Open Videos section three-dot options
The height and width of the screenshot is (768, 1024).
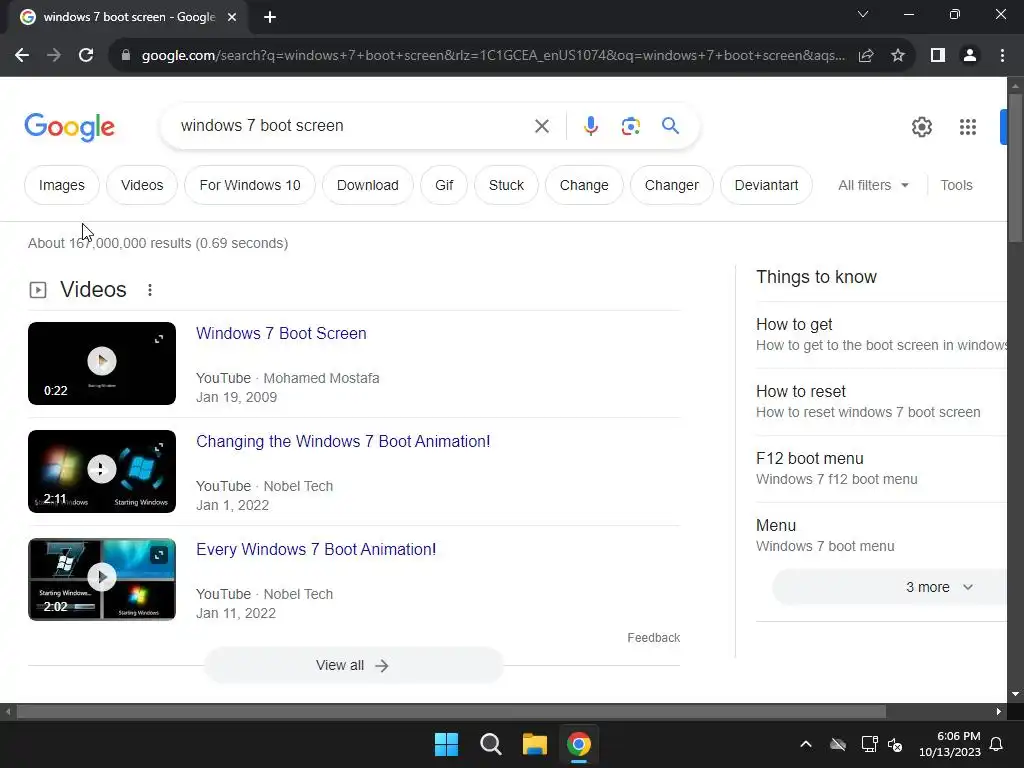click(150, 290)
